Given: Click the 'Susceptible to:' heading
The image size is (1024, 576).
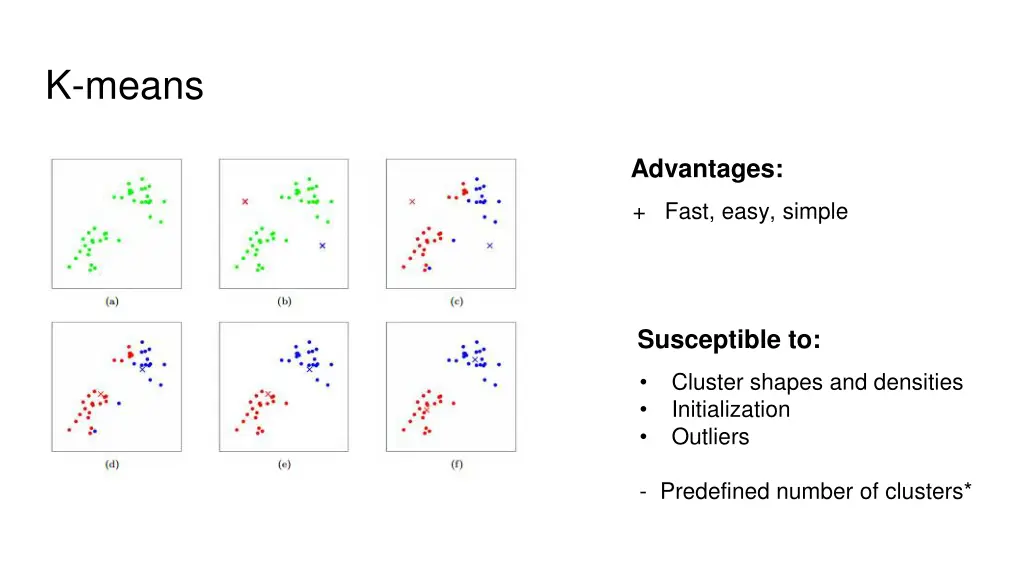Looking at the screenshot, I should click(729, 340).
